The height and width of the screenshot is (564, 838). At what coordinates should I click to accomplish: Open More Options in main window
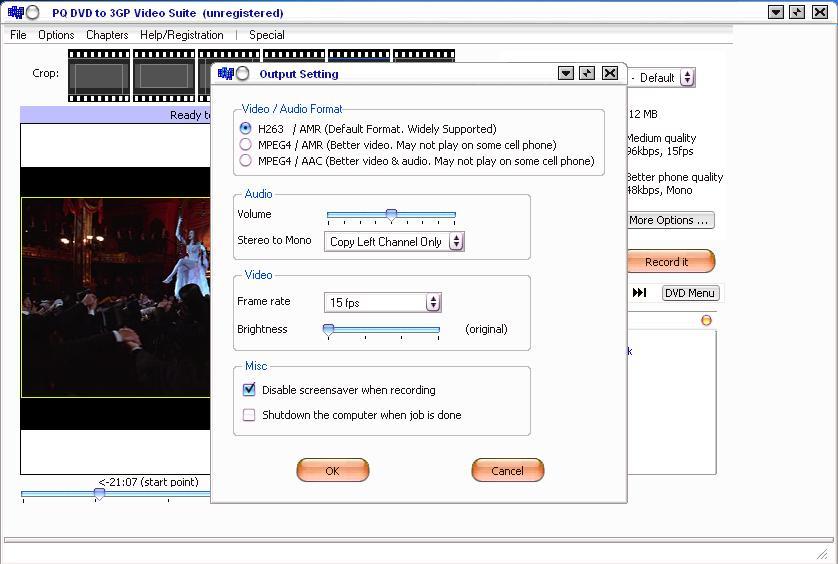point(669,220)
